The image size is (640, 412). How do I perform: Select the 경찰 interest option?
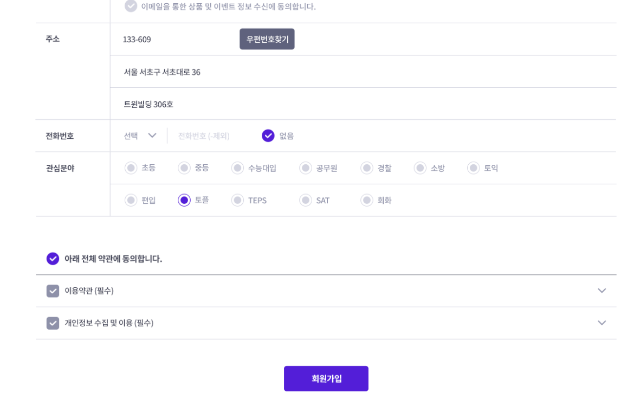[x=367, y=168]
